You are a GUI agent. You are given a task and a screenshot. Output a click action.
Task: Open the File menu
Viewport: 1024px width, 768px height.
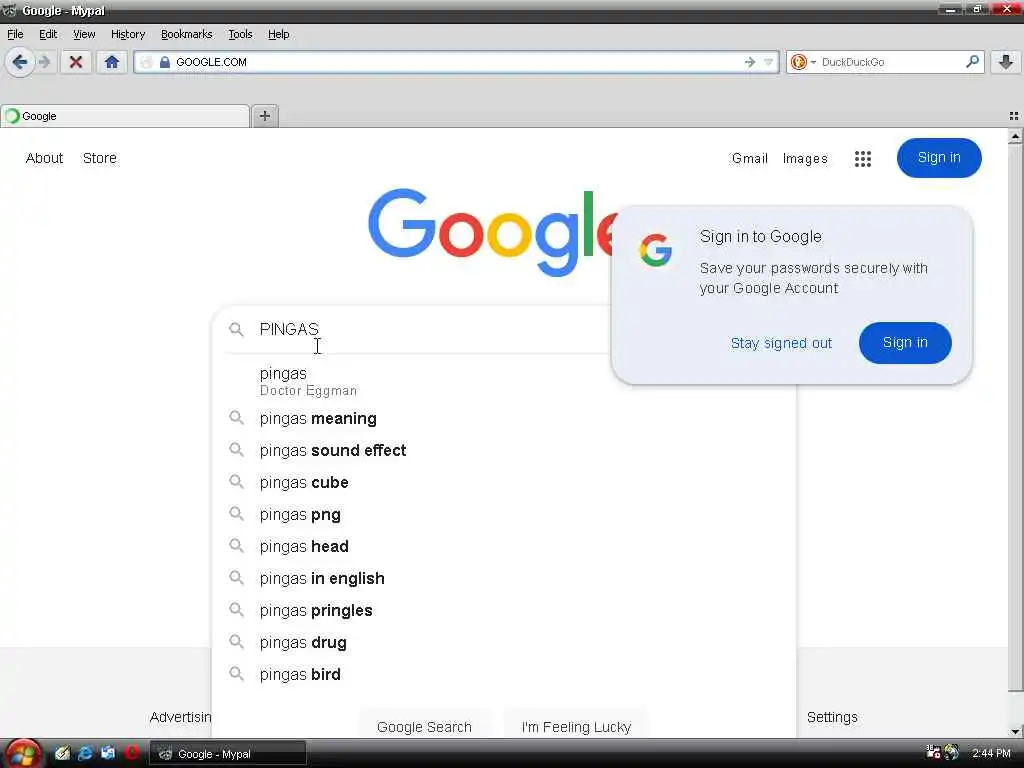pos(15,34)
